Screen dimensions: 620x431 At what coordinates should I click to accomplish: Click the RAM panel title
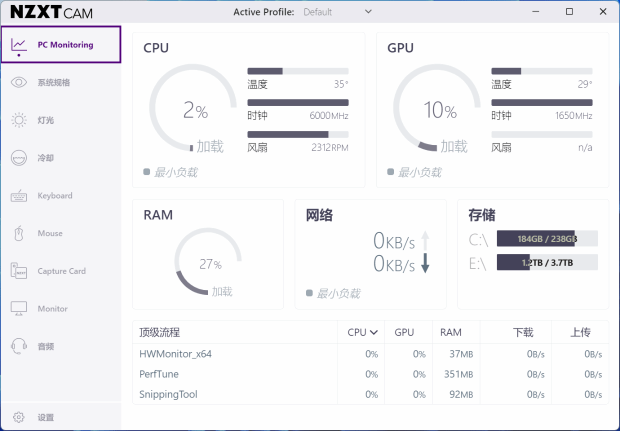click(158, 215)
